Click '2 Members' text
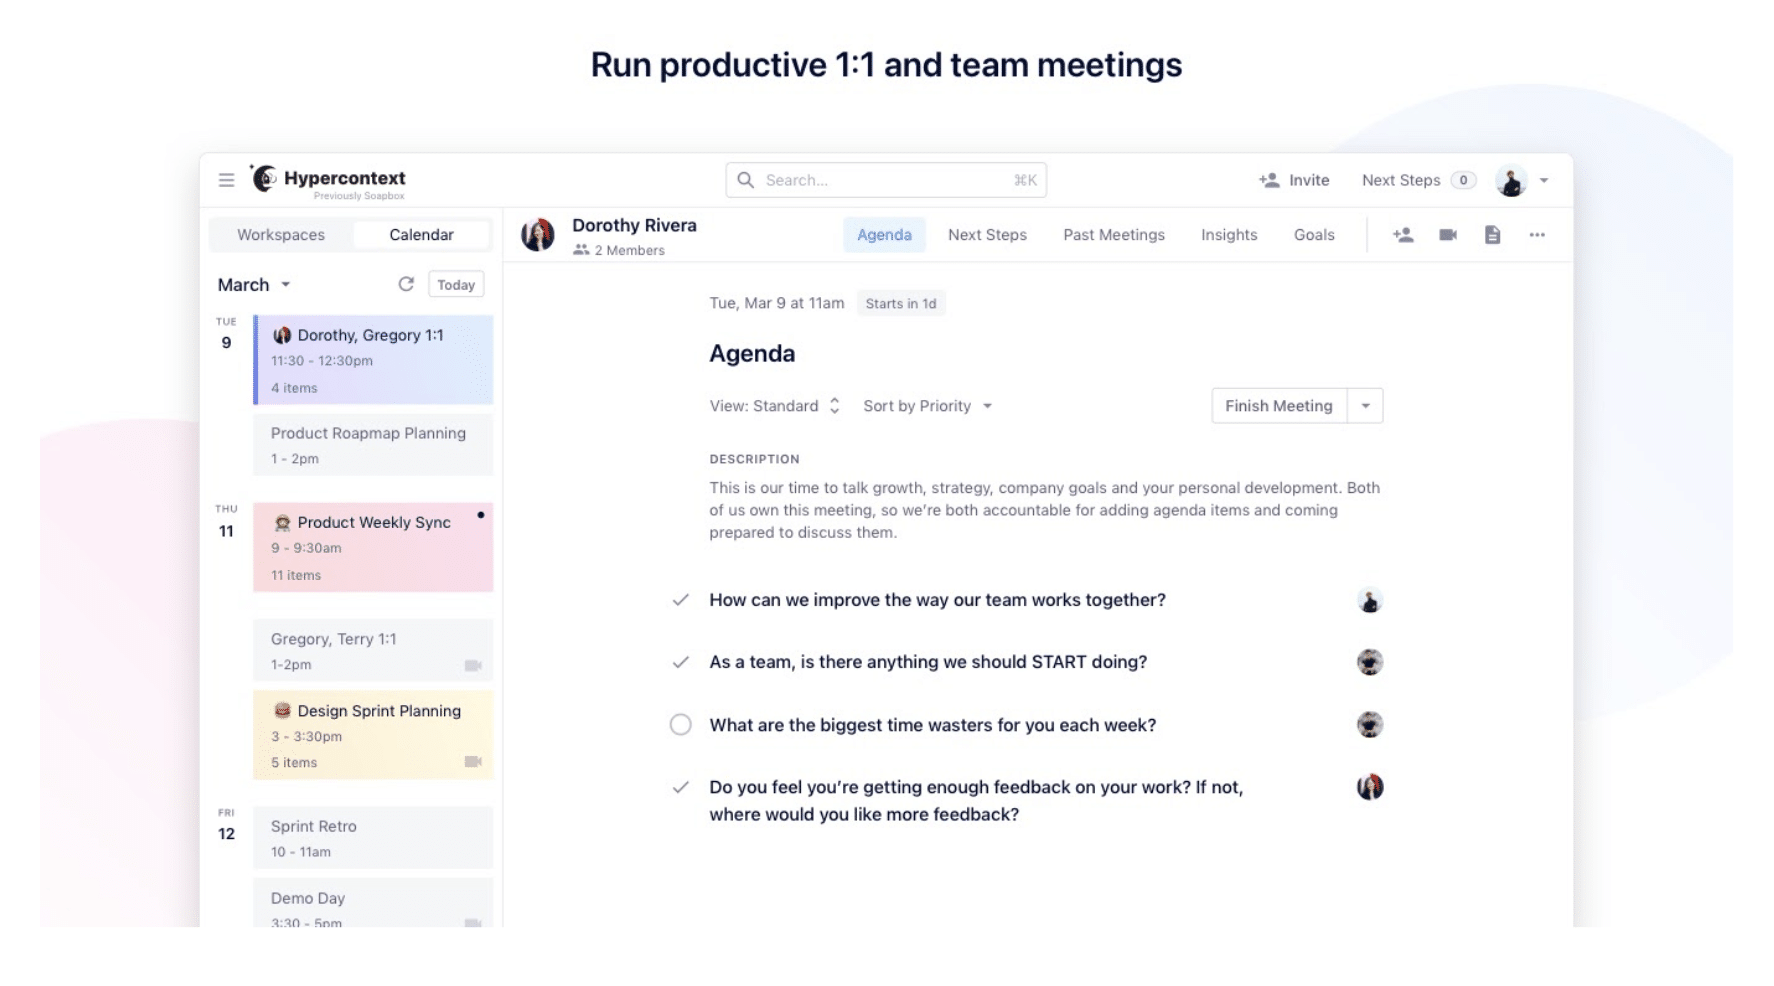 [x=629, y=250]
